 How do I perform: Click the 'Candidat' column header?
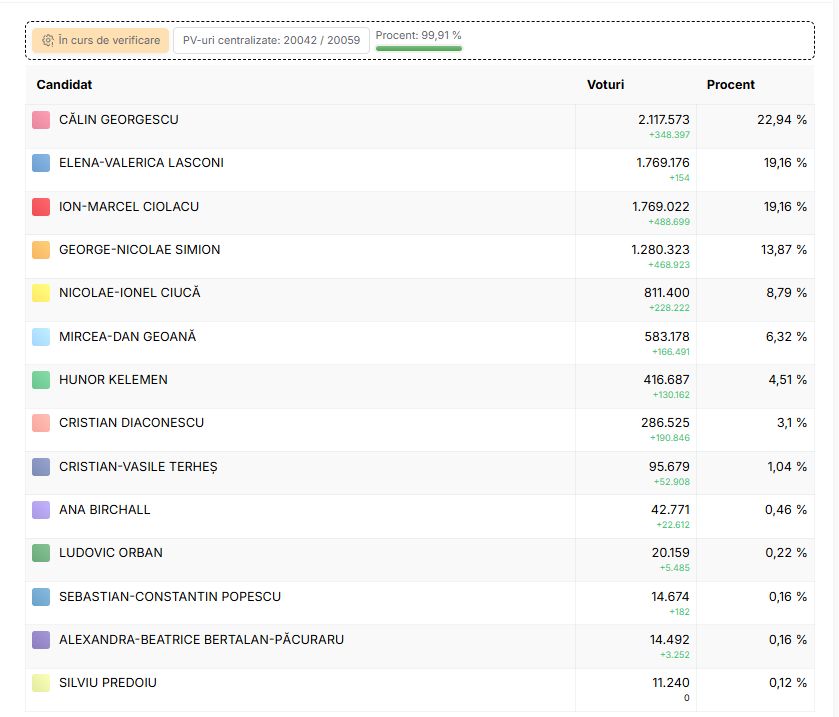64,85
